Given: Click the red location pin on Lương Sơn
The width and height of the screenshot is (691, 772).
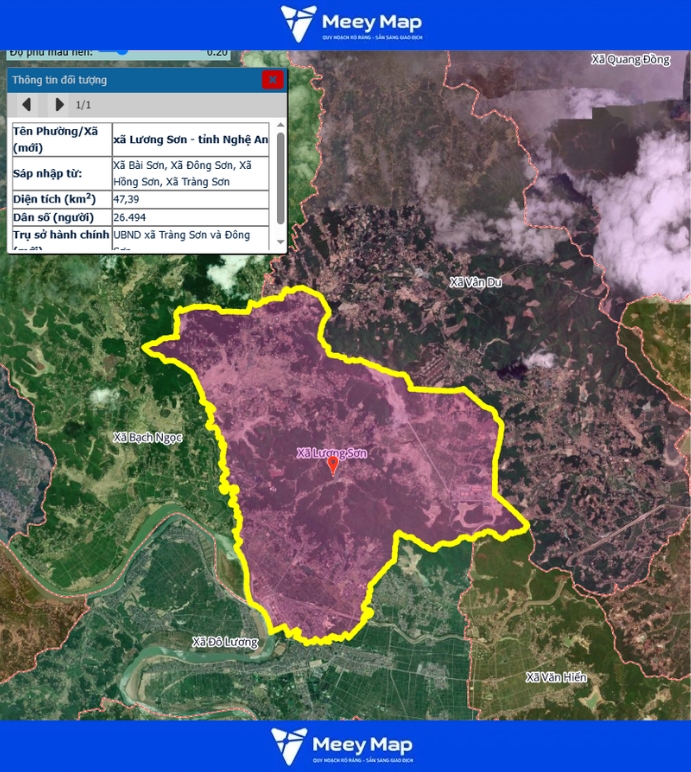Looking at the screenshot, I should tap(333, 465).
